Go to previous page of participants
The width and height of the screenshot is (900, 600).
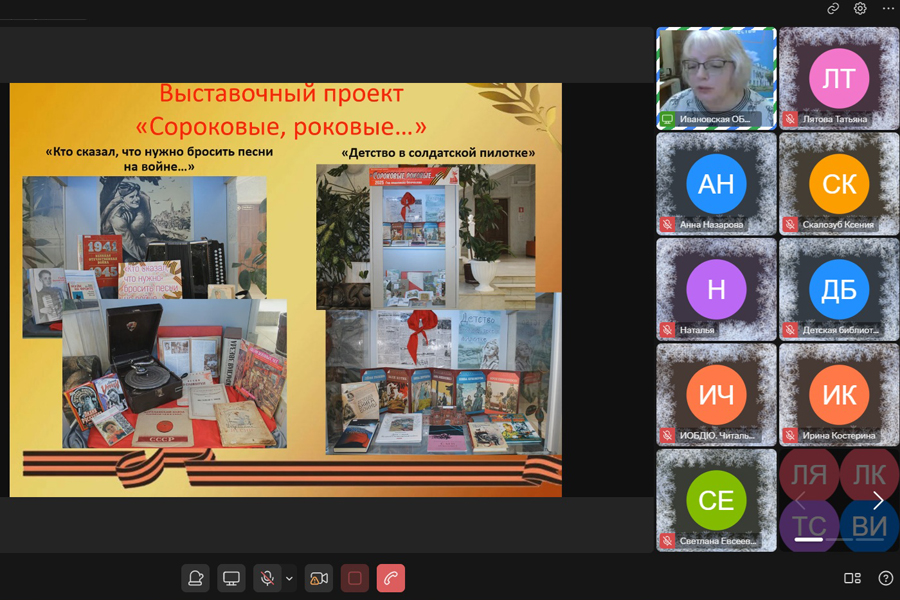tap(798, 500)
